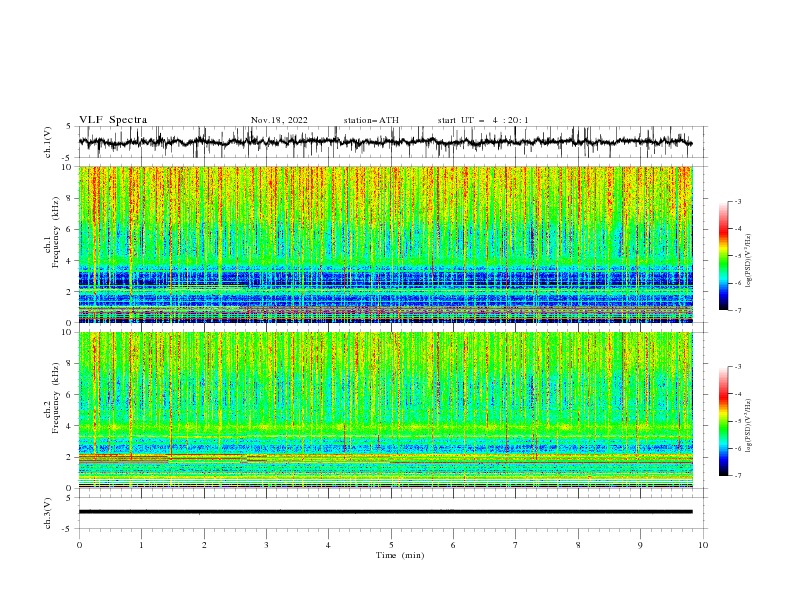Click the "station=ATH" label
This screenshot has width=792, height=612.
tap(371, 120)
